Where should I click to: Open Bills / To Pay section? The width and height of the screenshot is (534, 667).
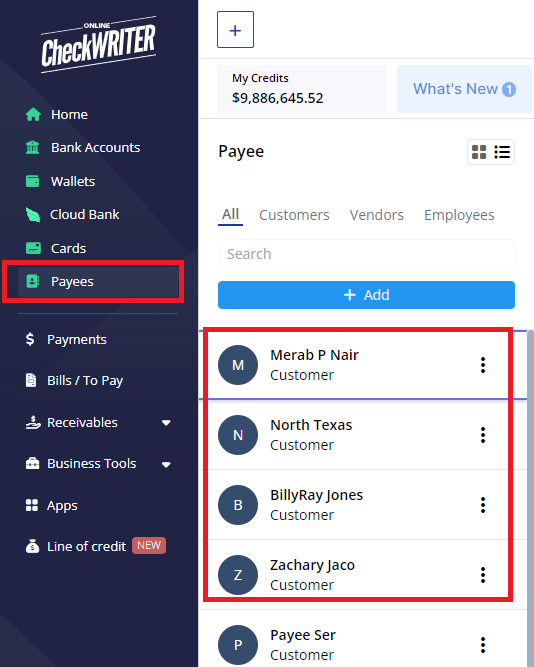click(74, 380)
